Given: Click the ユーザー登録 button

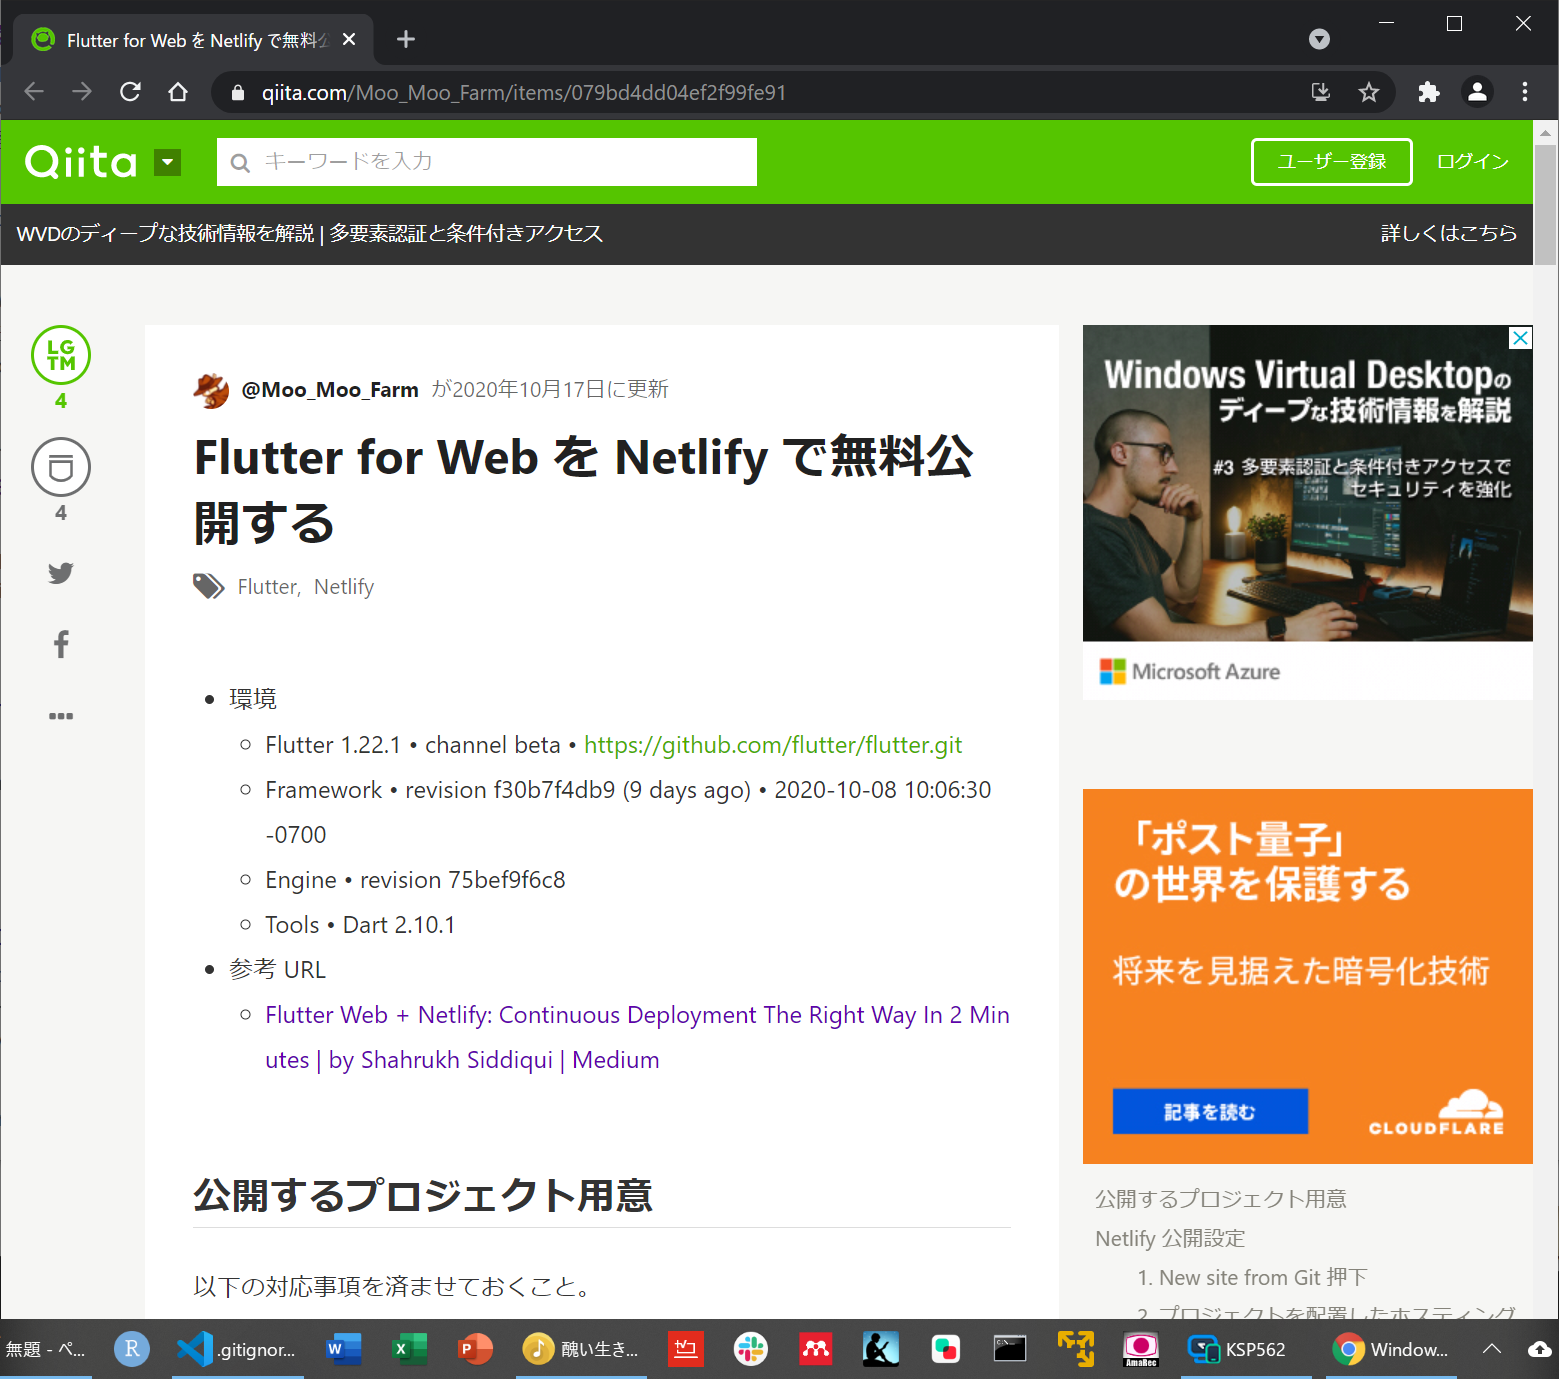Looking at the screenshot, I should click(1332, 162).
